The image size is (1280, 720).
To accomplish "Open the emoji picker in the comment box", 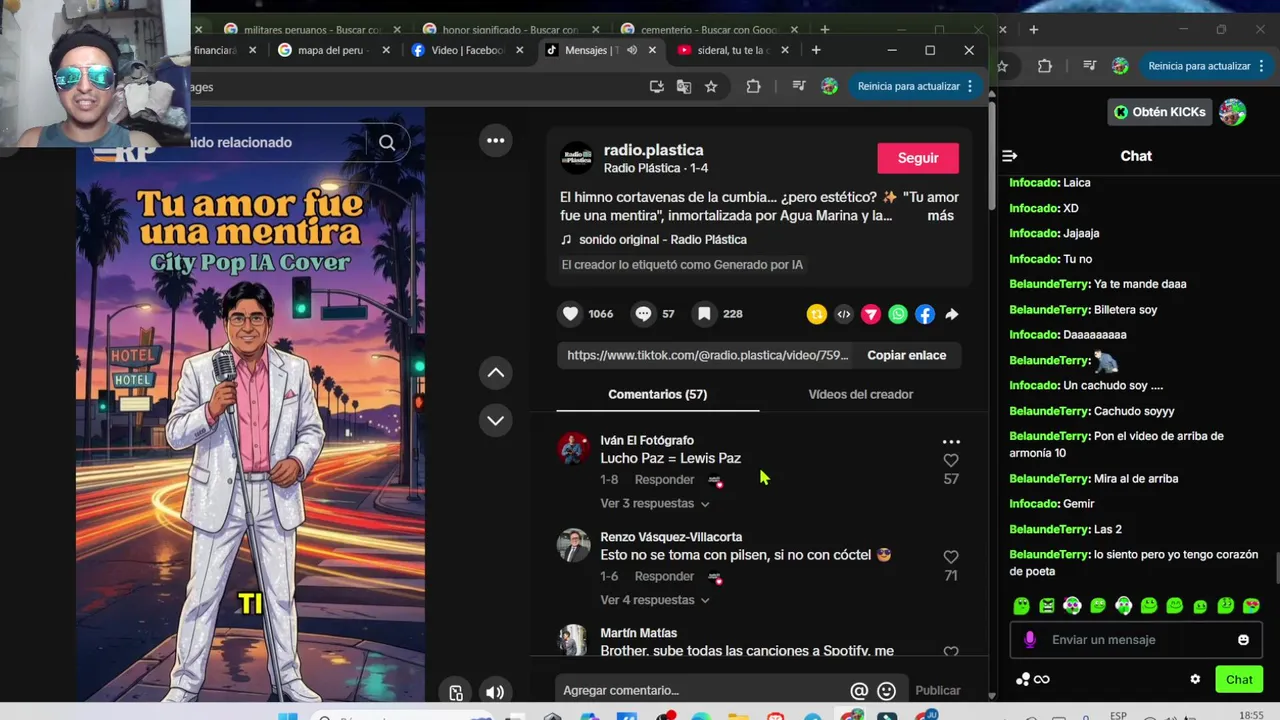I will 886,690.
